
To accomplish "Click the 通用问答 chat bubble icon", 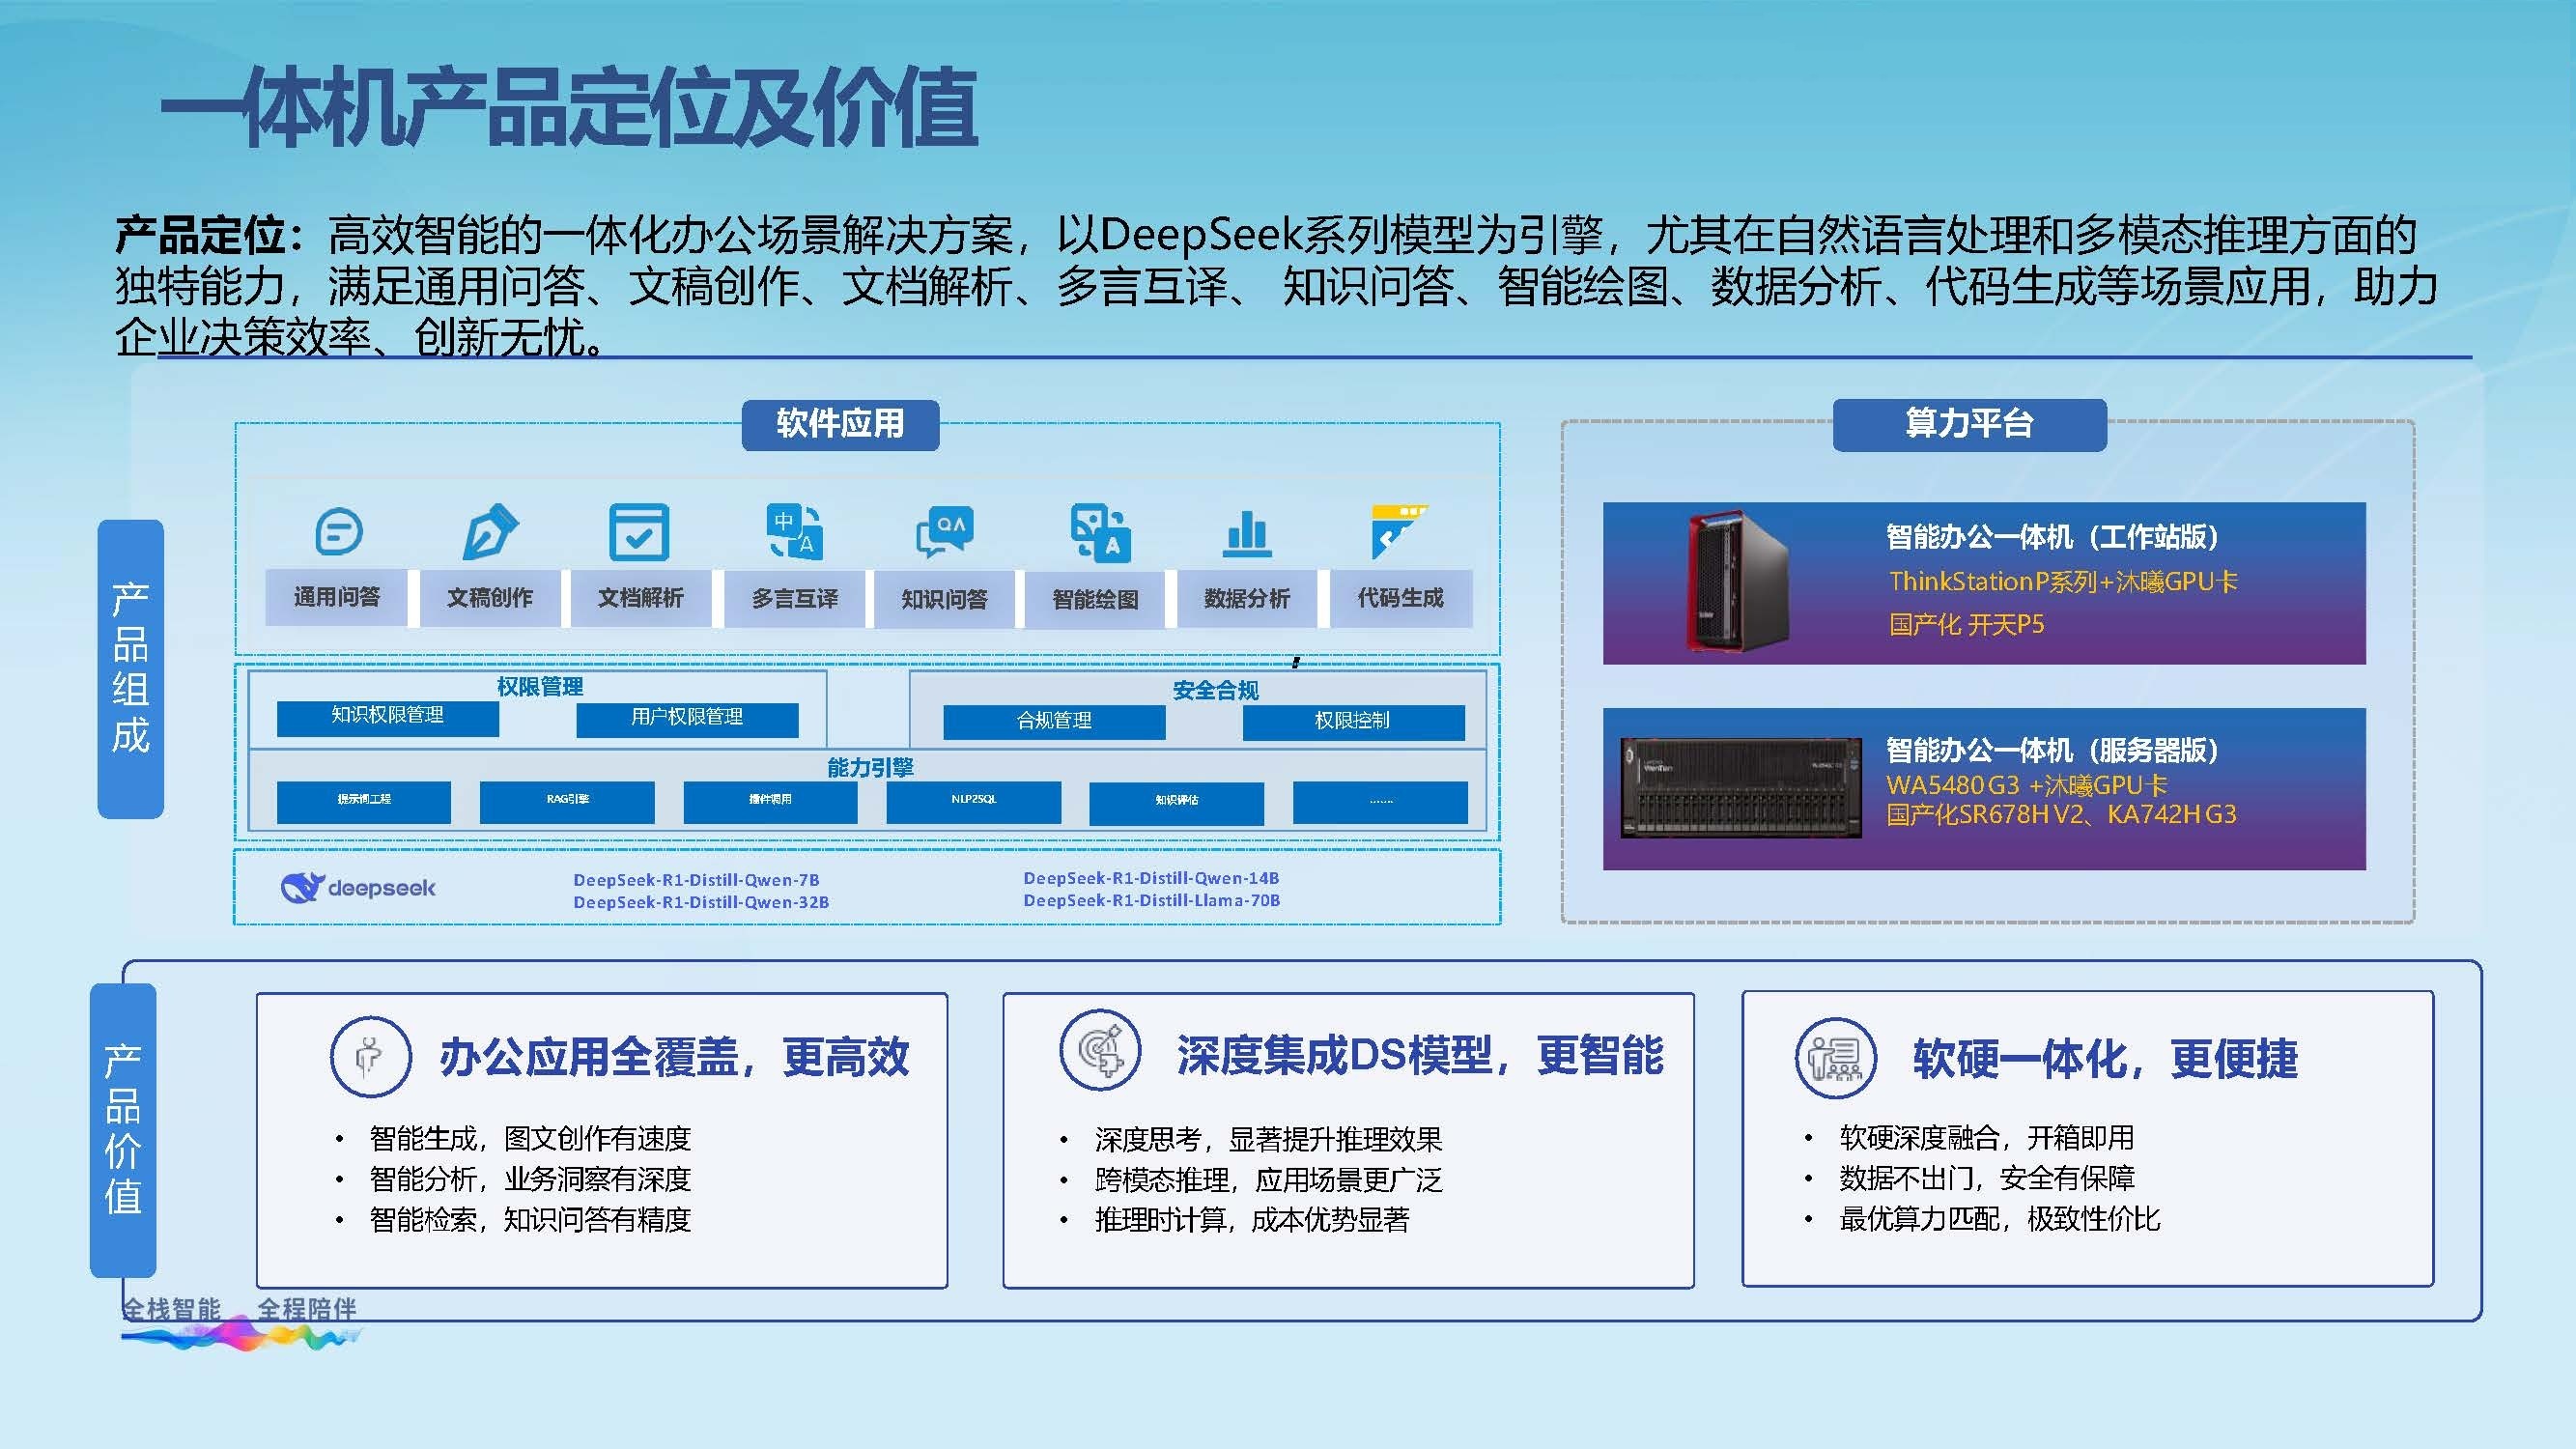I will pos(338,531).
